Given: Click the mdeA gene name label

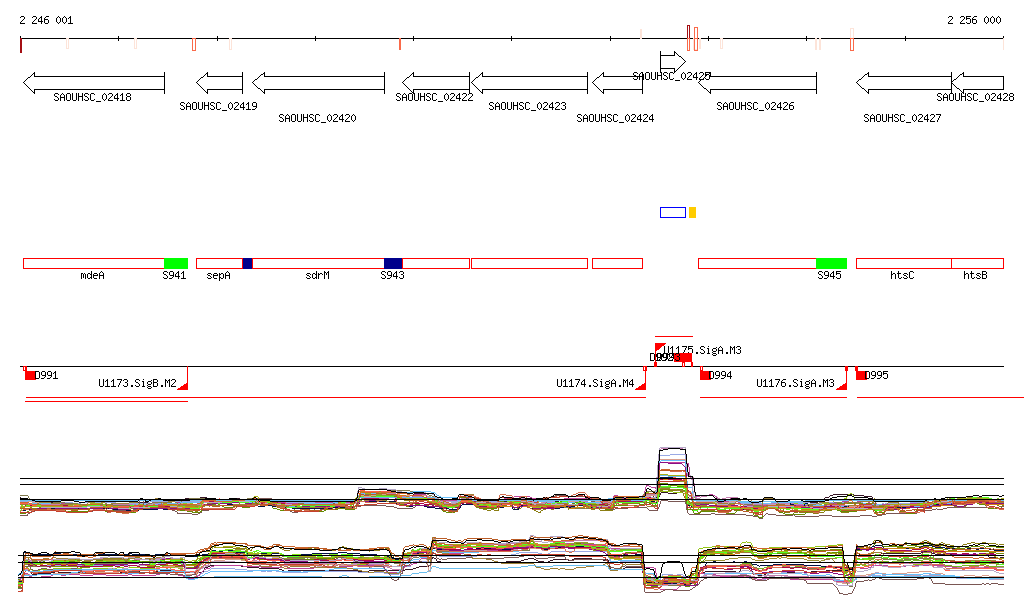Looking at the screenshot, I should tap(92, 275).
